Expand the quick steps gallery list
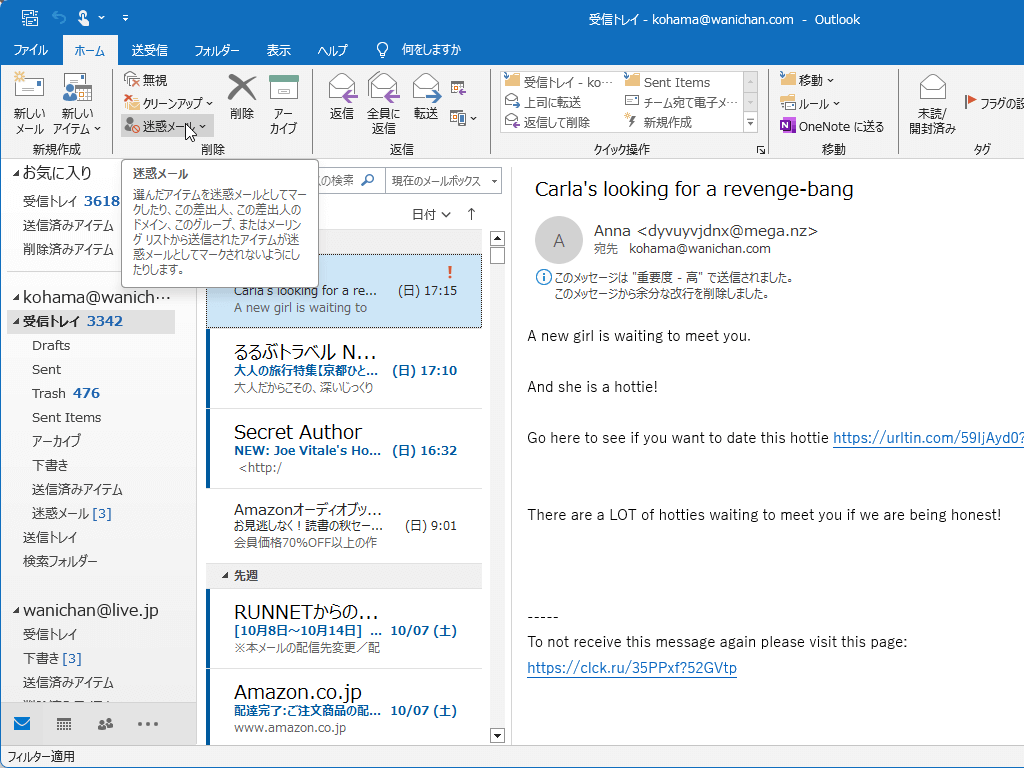 coord(750,122)
